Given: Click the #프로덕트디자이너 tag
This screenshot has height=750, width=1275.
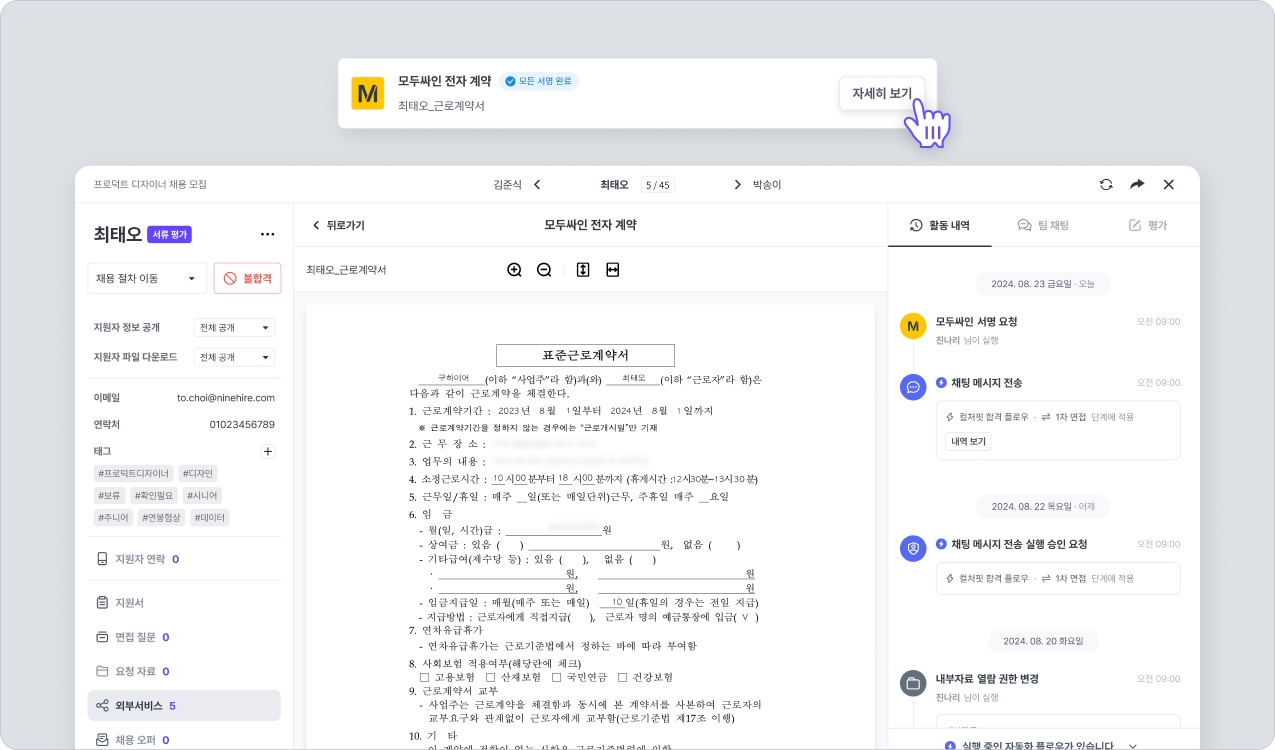Looking at the screenshot, I should point(134,473).
